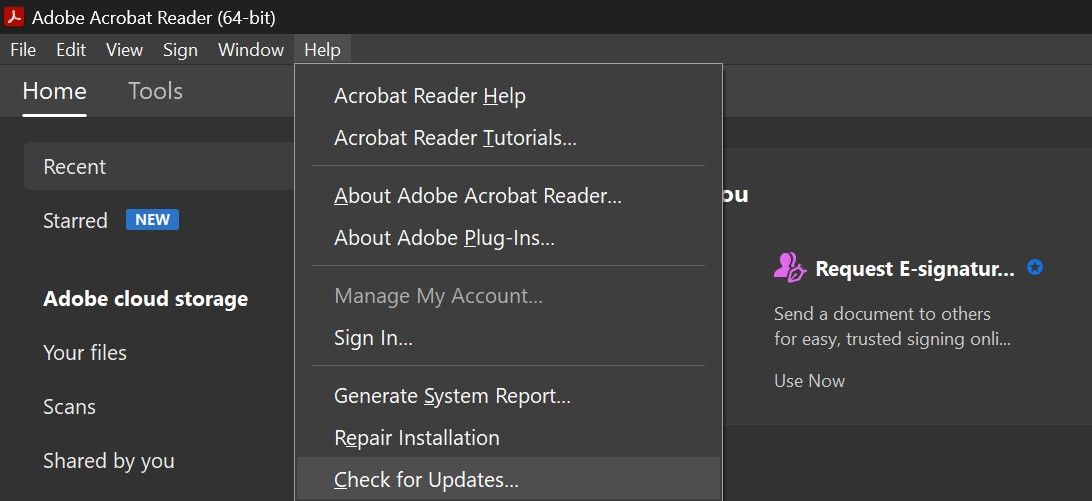
Task: Open the View menu
Action: (x=125, y=49)
